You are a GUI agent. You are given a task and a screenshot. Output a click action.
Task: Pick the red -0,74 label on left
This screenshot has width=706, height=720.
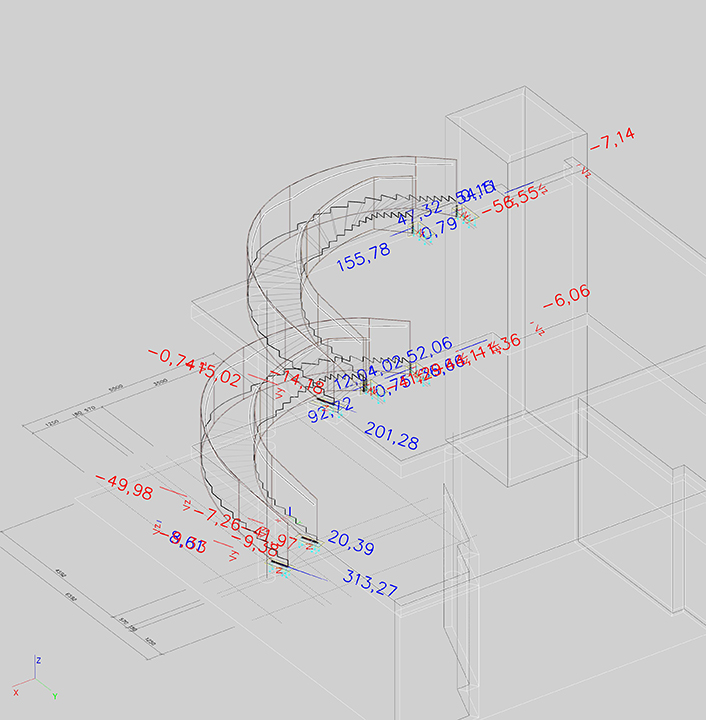coord(167,358)
